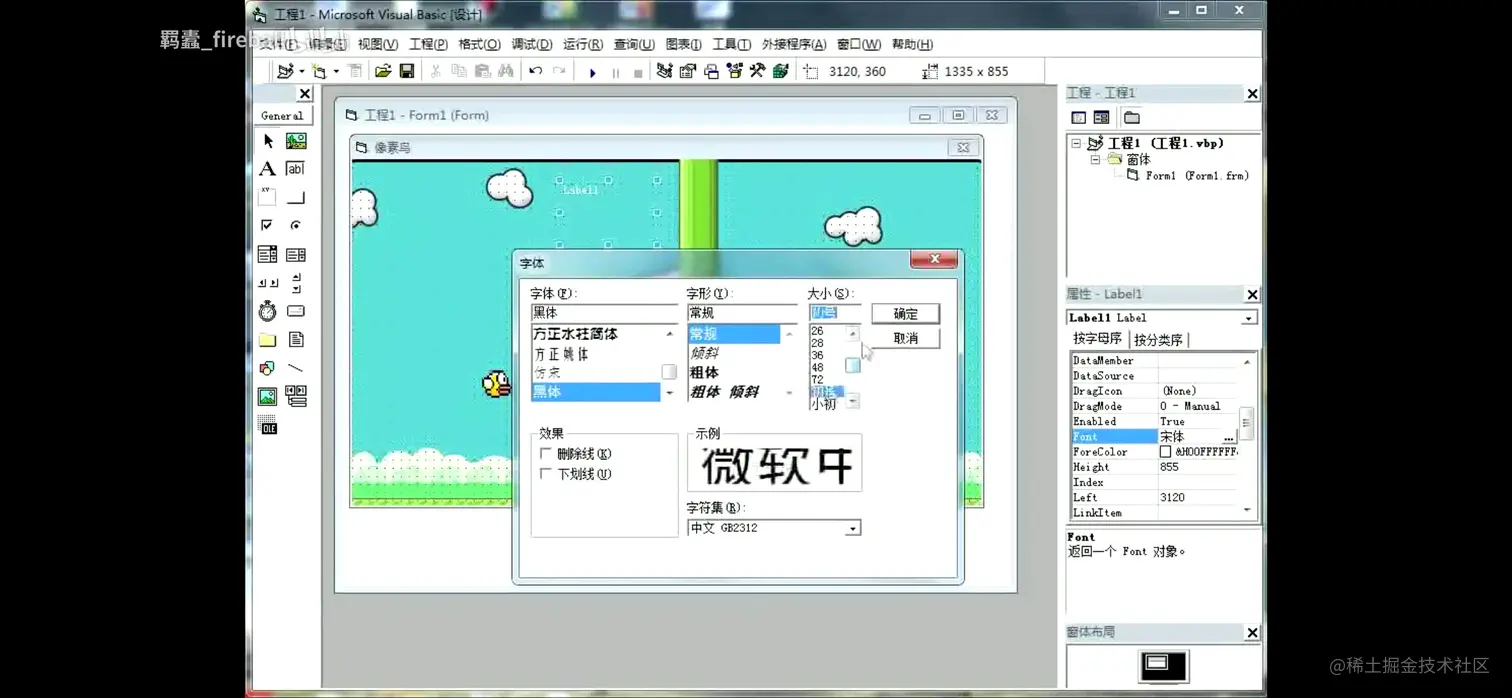
Task: Click the Open Project toolbar icon
Action: pos(383,71)
